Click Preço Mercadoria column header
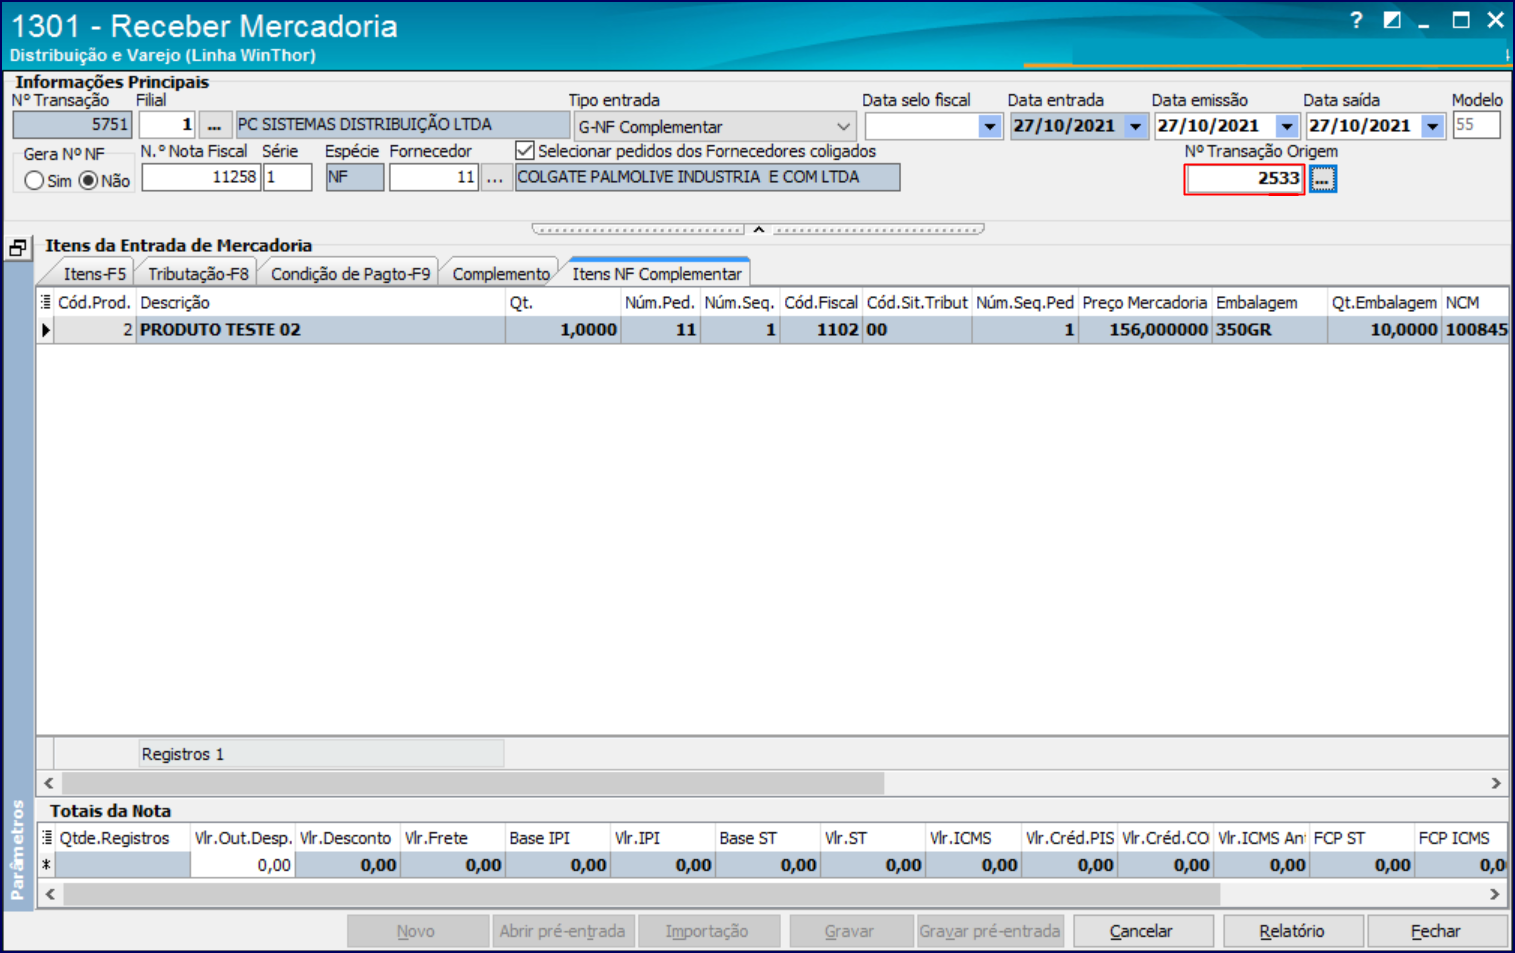The width and height of the screenshot is (1515, 953). coord(1145,302)
